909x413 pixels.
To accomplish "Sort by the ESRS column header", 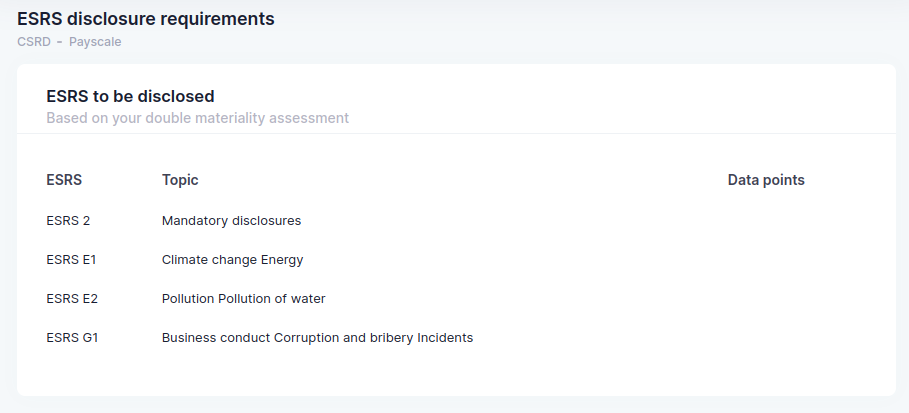I will point(64,180).
